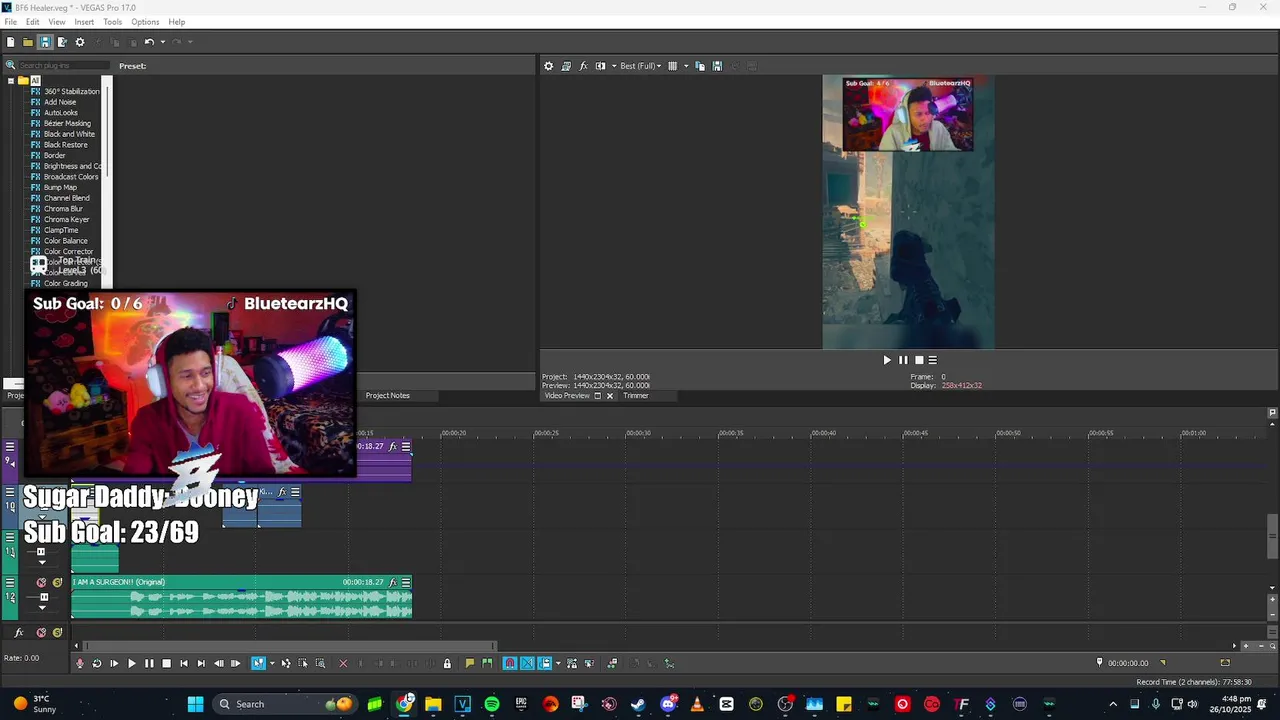Image resolution: width=1280 pixels, height=720 pixels.
Task: Open the Auto Ripple dropdown arrow
Action: pos(557,663)
